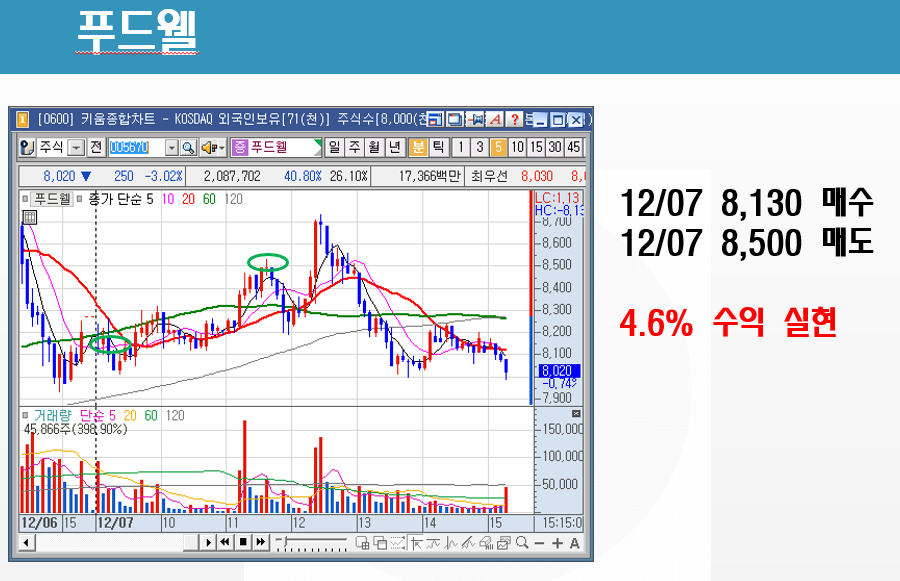
Task: Click the save layout icon in title bar
Action: [436, 119]
